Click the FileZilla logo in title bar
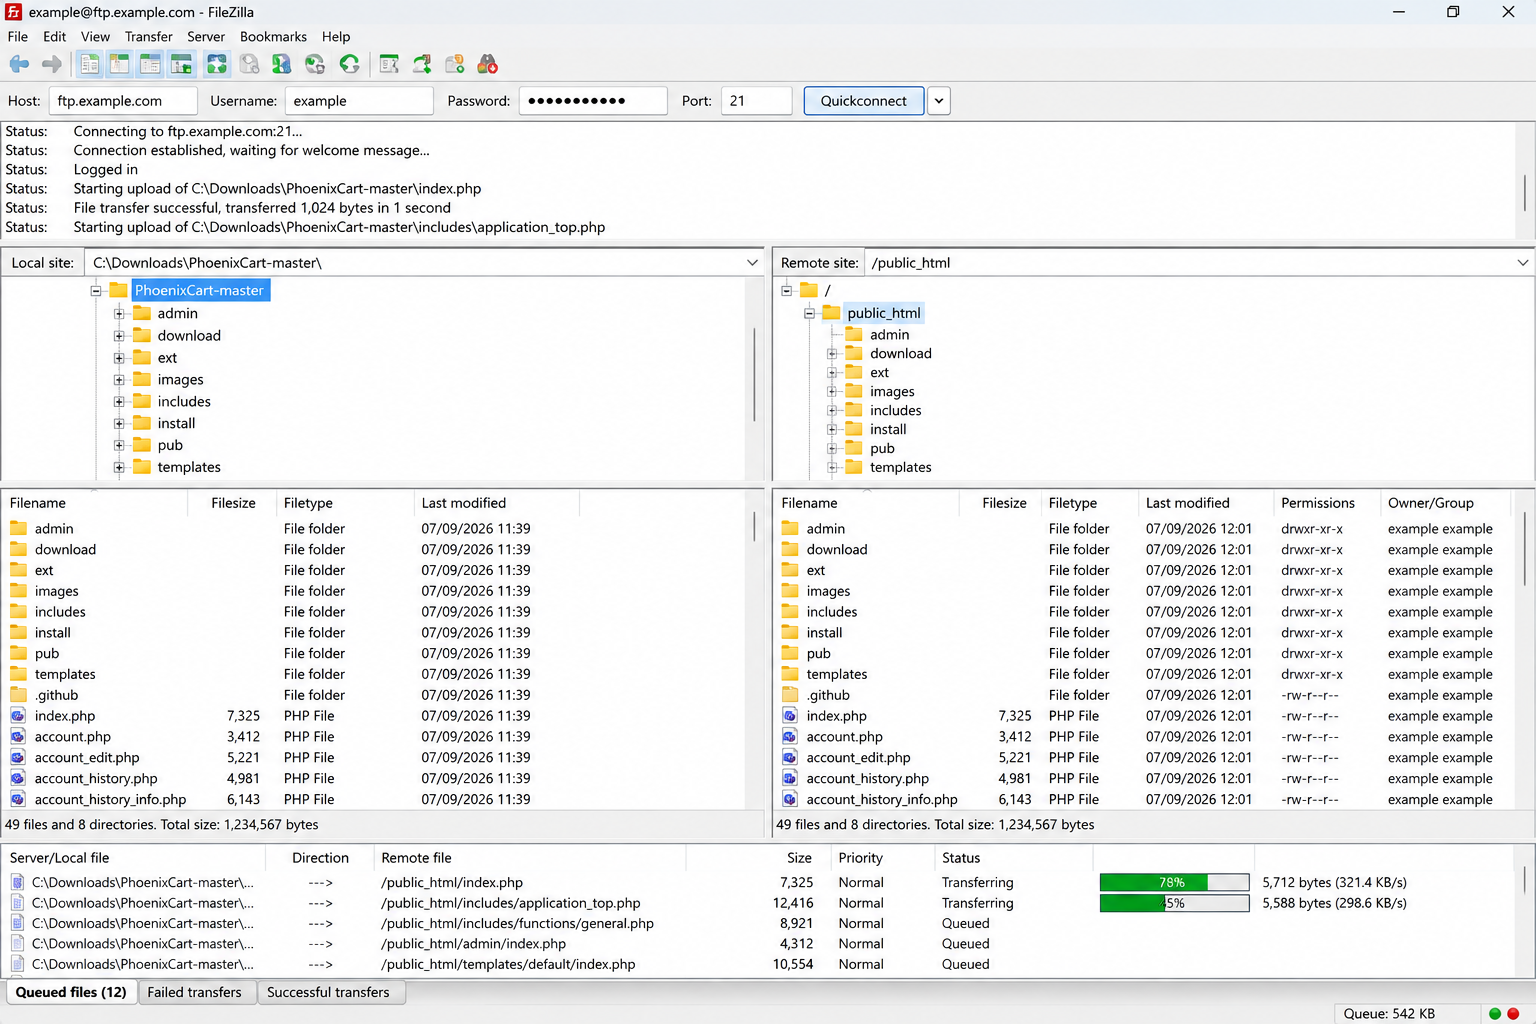This screenshot has width=1536, height=1024. [13, 12]
